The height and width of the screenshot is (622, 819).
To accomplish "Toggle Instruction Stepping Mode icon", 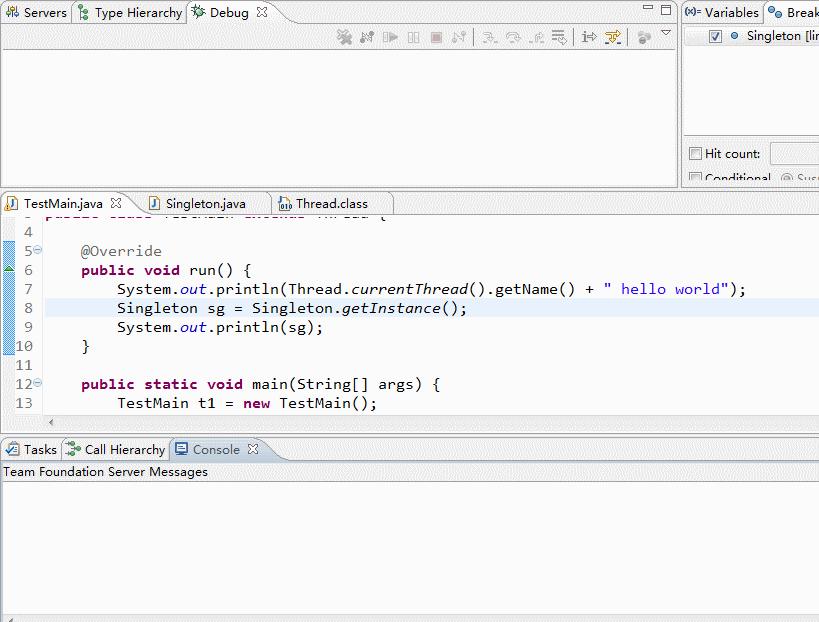I will (589, 37).
